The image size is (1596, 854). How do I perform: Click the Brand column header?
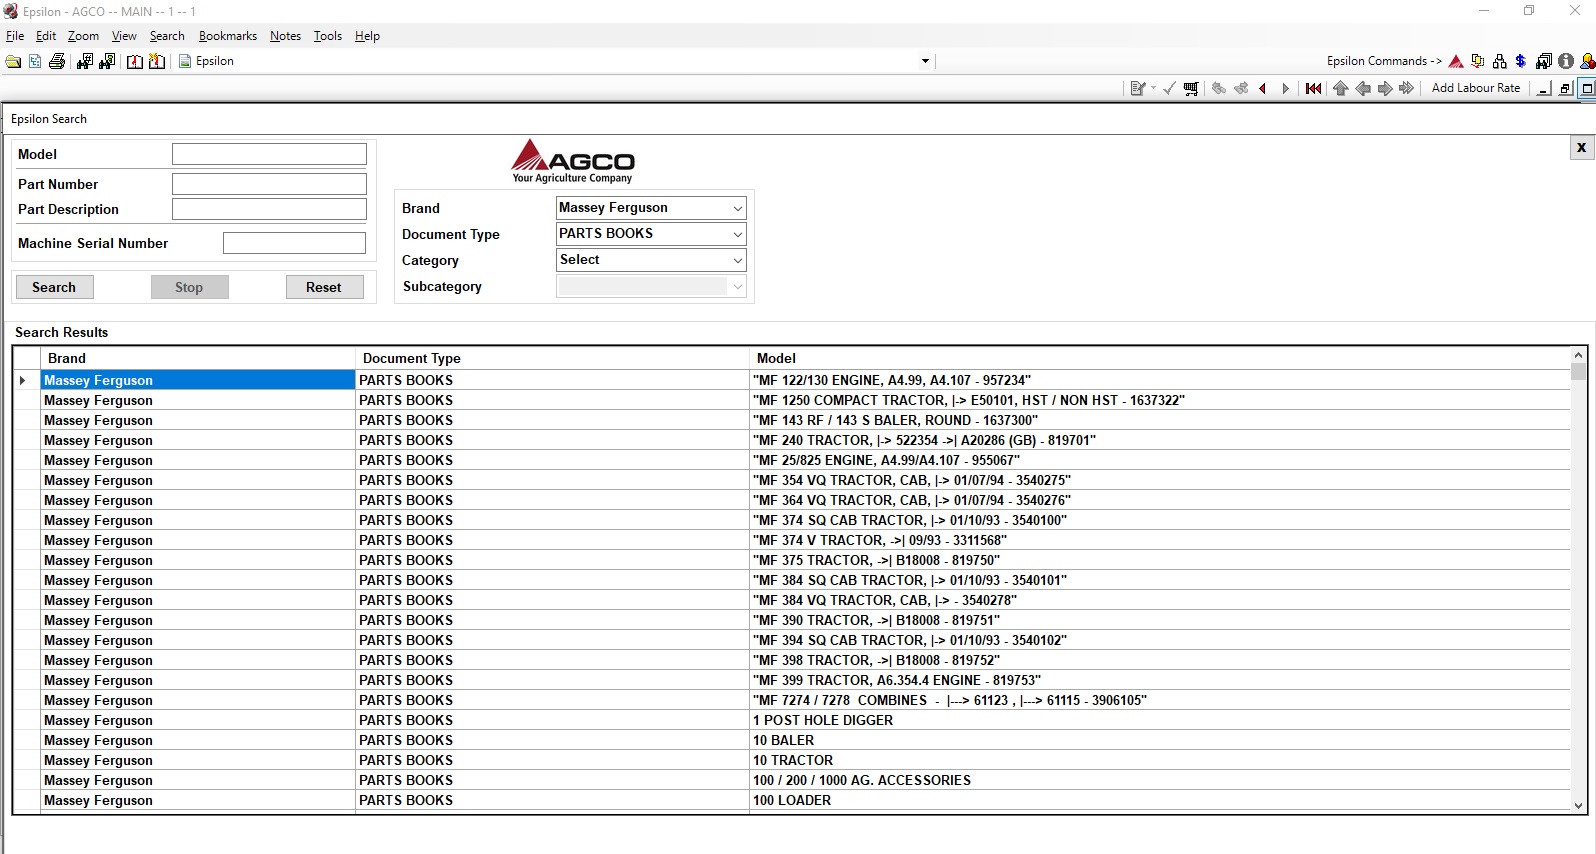(x=198, y=358)
